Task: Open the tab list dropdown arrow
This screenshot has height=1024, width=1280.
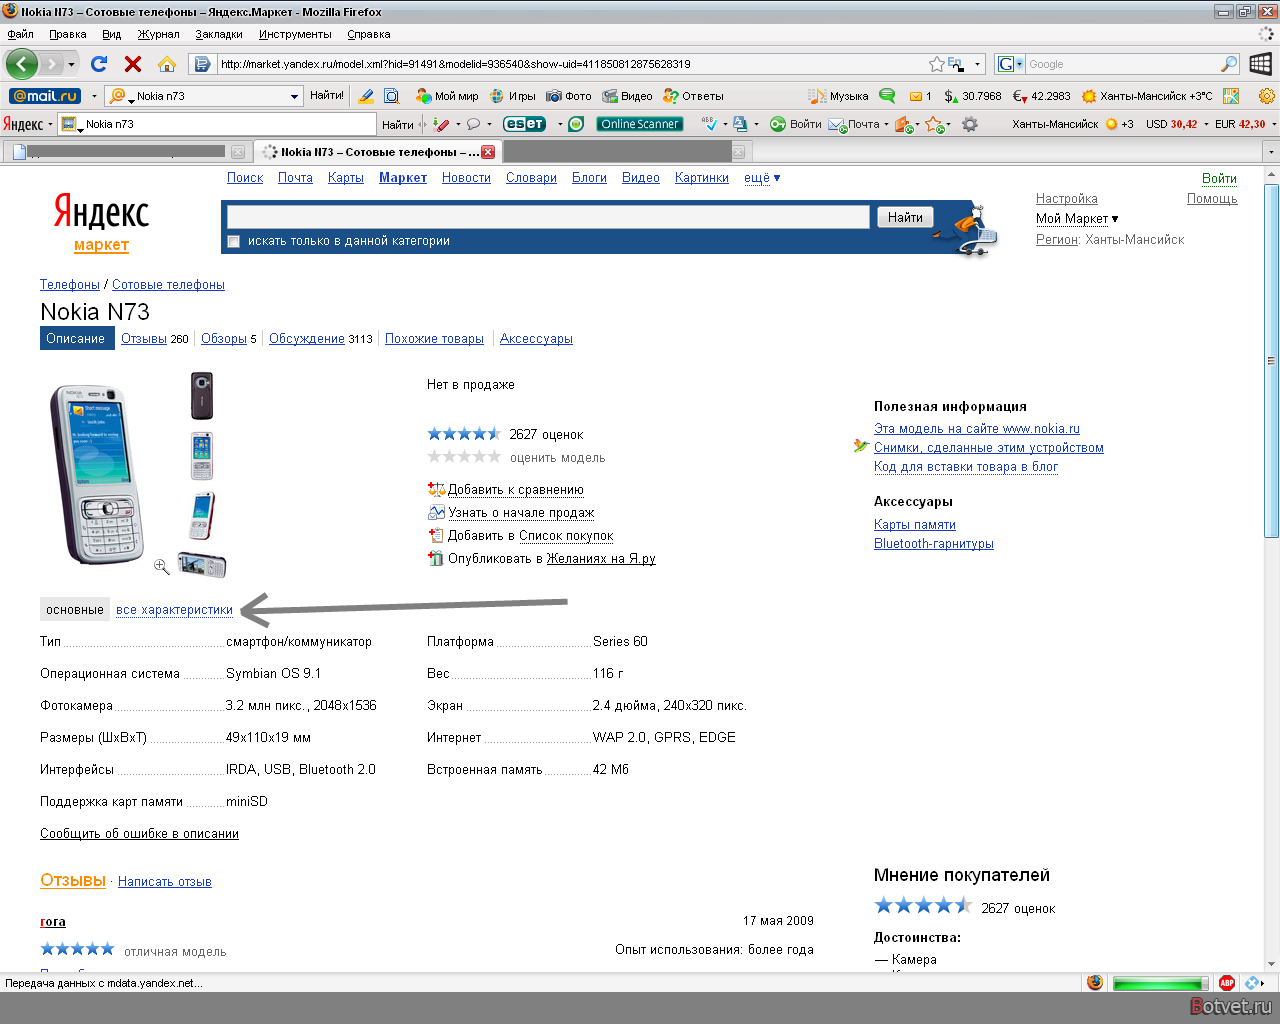Action: tap(1271, 152)
